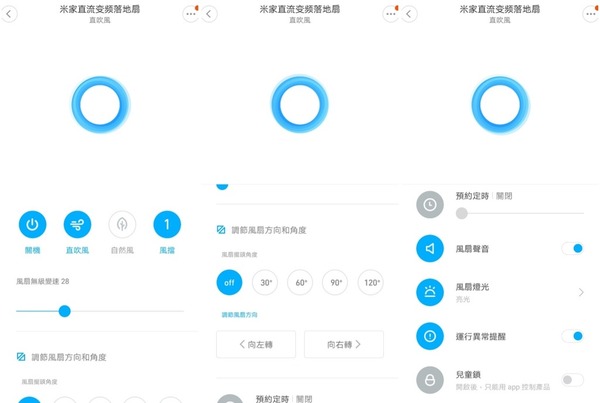Screen dimensions: 600x403
Task: Select the 直吹風 direct wind icon
Action: pyautogui.click(x=77, y=224)
